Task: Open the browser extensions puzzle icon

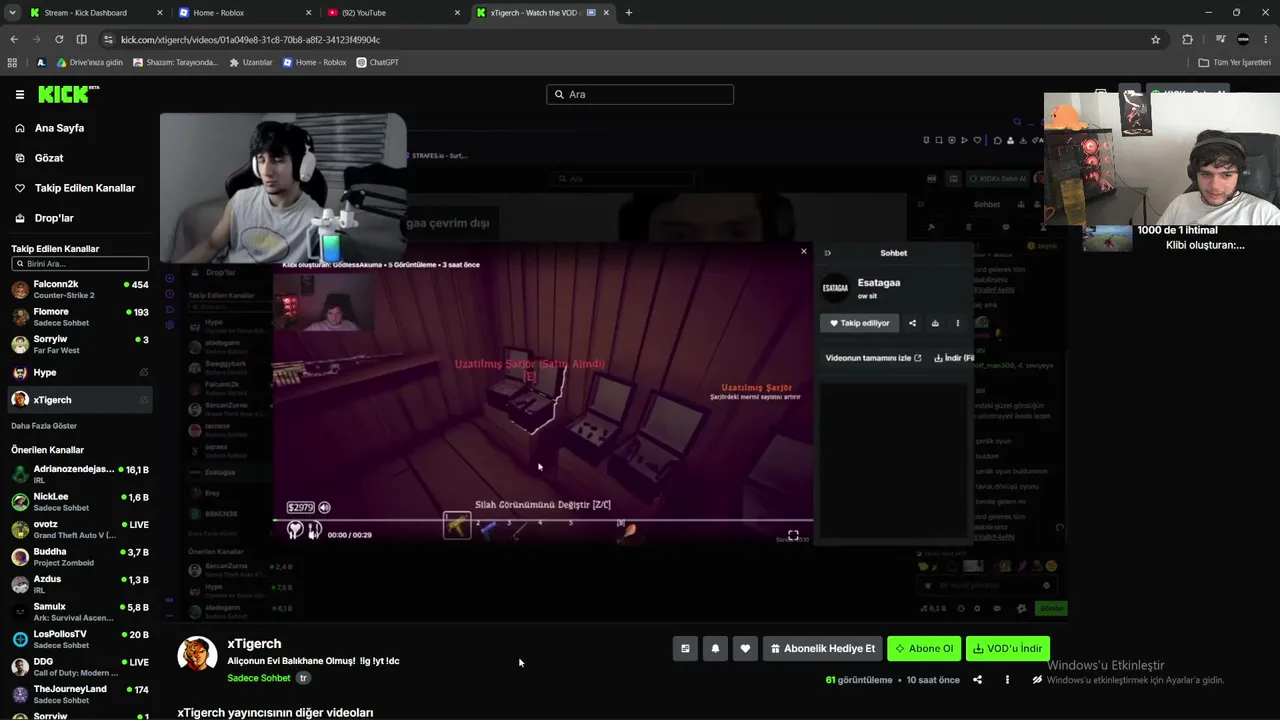Action: (x=1188, y=40)
